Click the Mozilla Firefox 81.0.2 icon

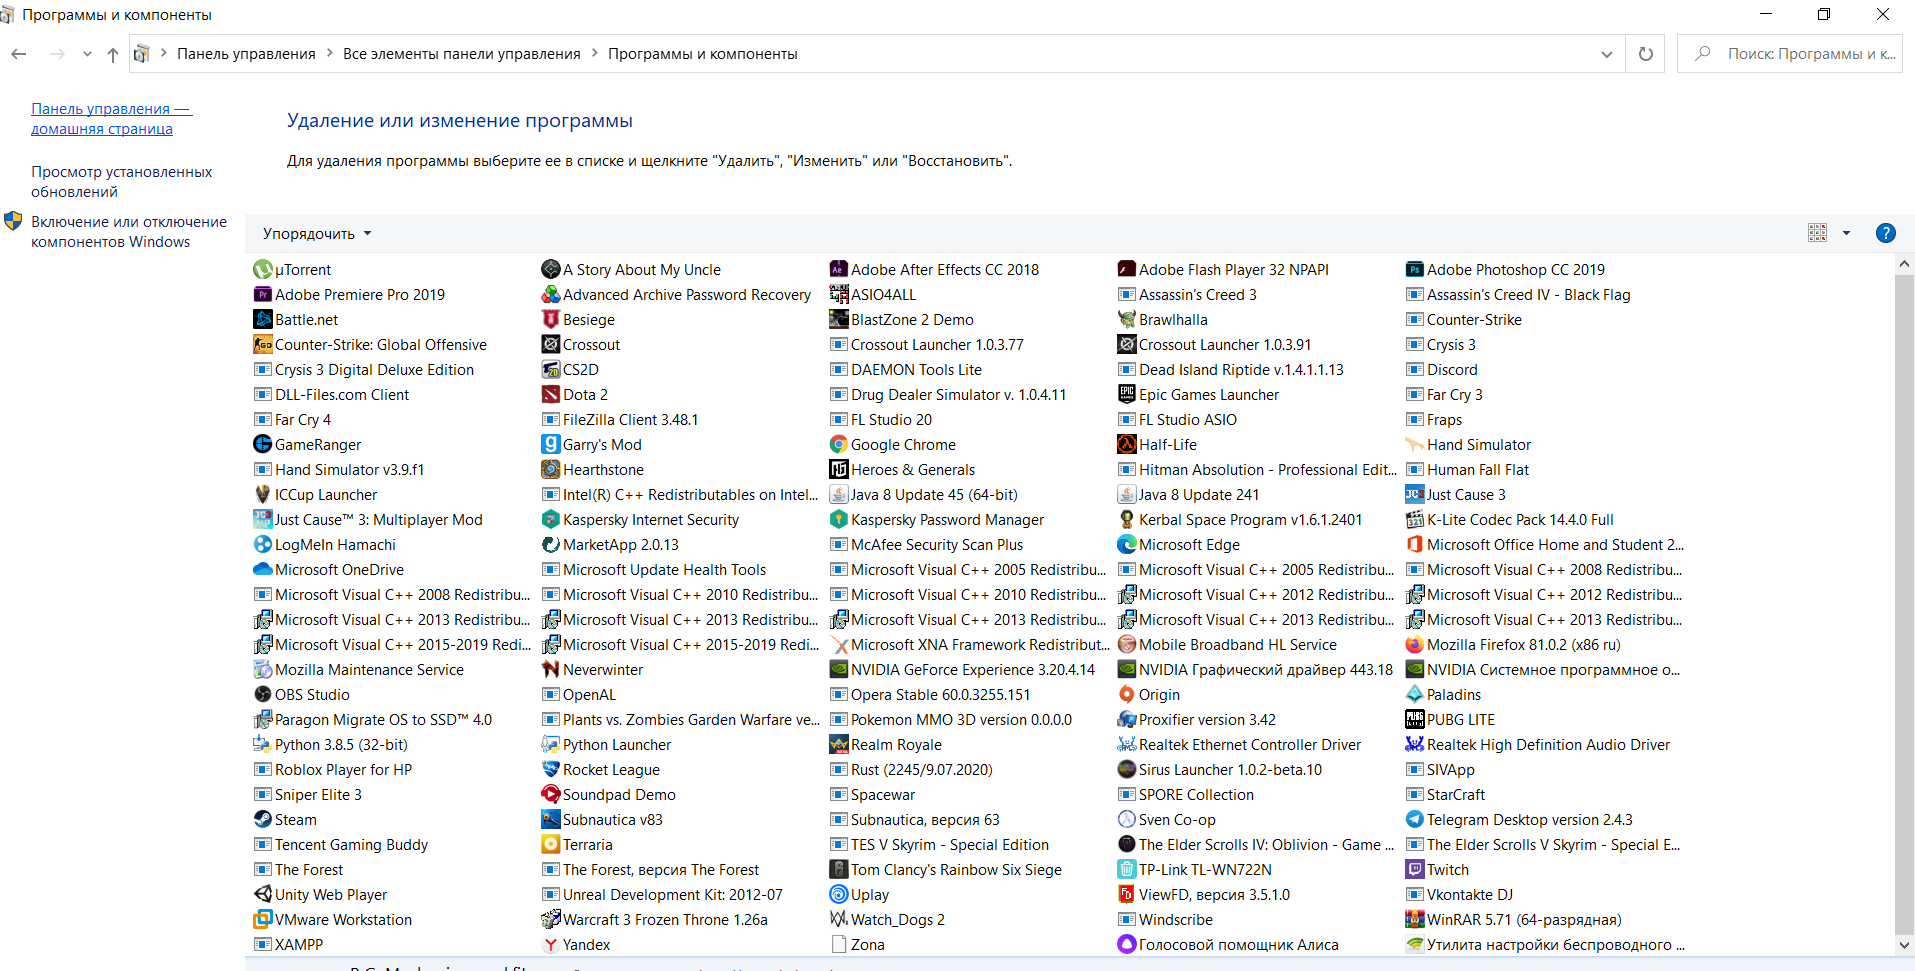[x=1415, y=645]
